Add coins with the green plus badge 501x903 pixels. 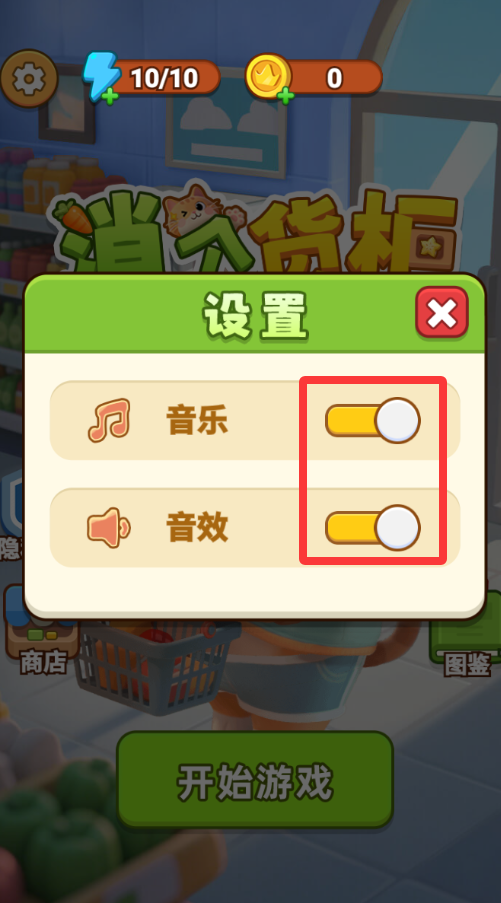pyautogui.click(x=286, y=95)
